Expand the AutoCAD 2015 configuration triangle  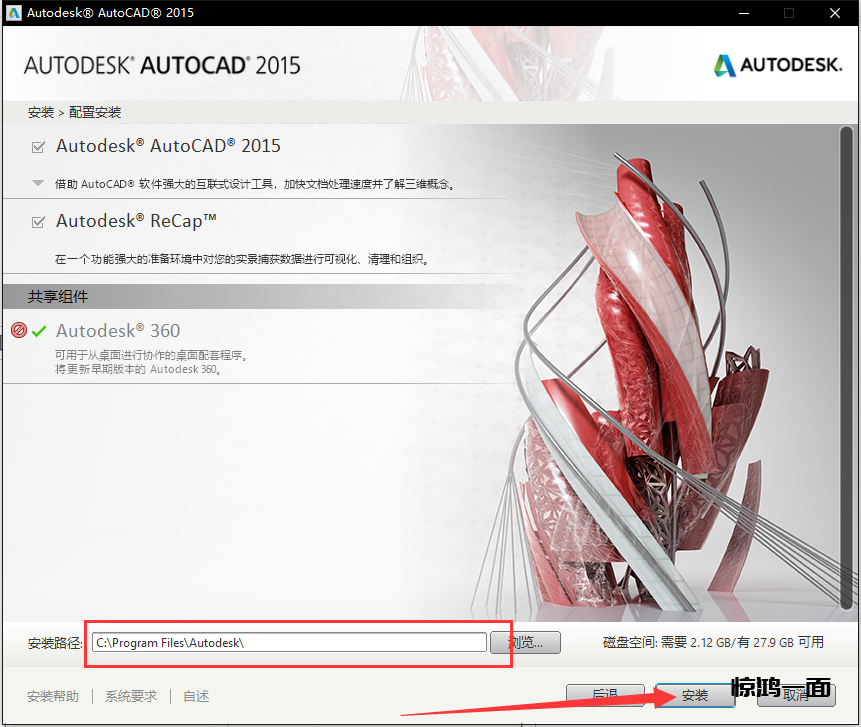pos(38,183)
